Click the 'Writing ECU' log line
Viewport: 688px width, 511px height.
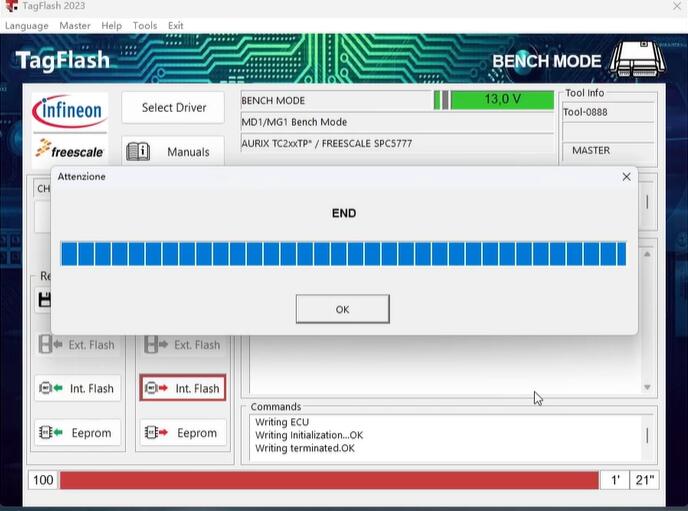pos(282,422)
